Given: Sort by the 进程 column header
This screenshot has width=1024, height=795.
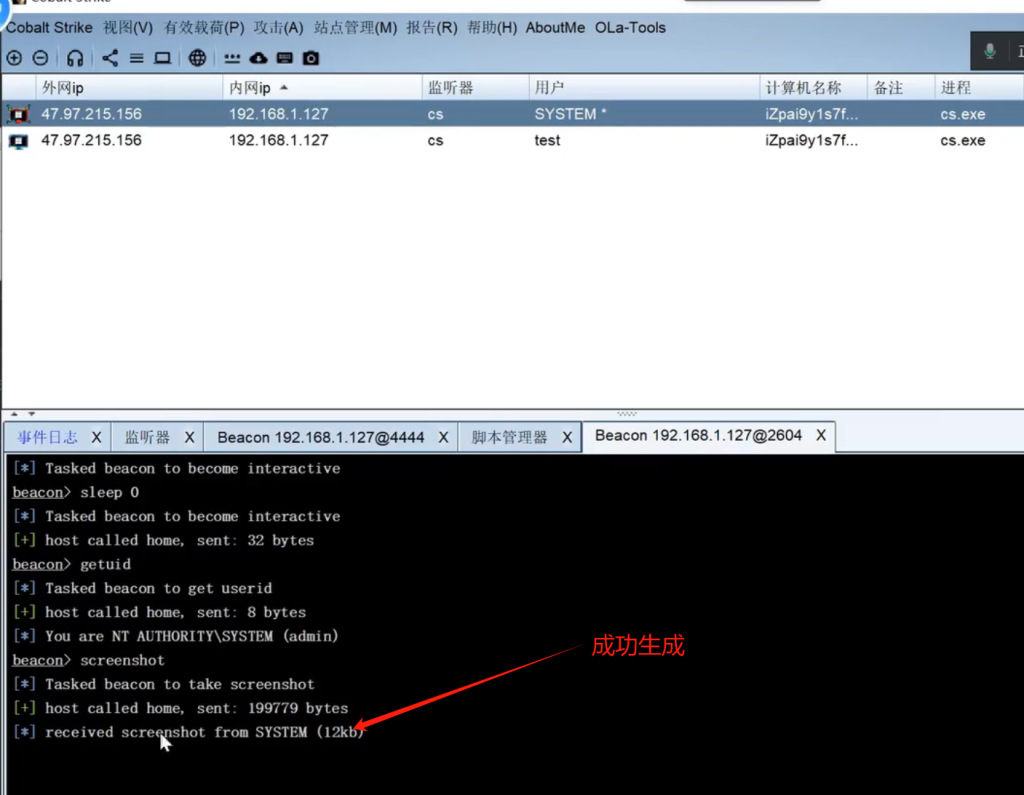Looking at the screenshot, I should pos(979,88).
